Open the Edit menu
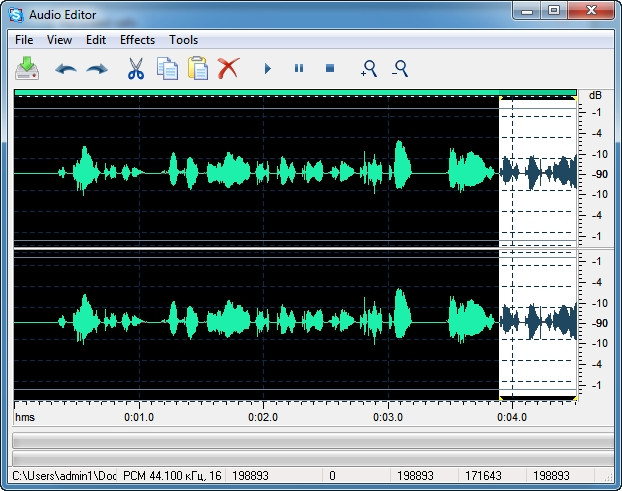This screenshot has width=622, height=491. [x=96, y=40]
